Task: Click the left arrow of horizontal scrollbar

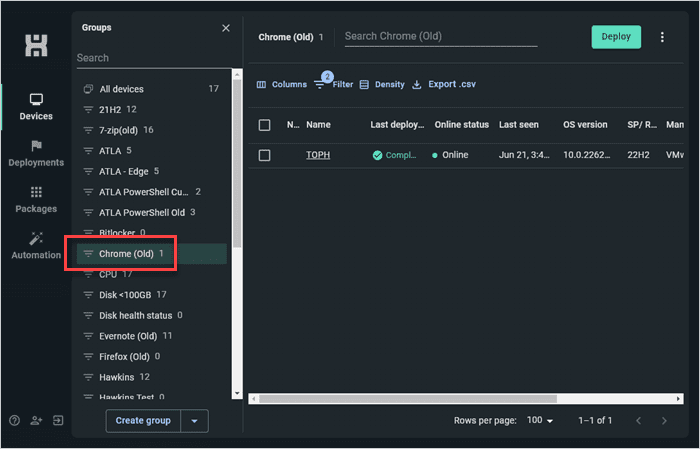Action: (x=254, y=399)
